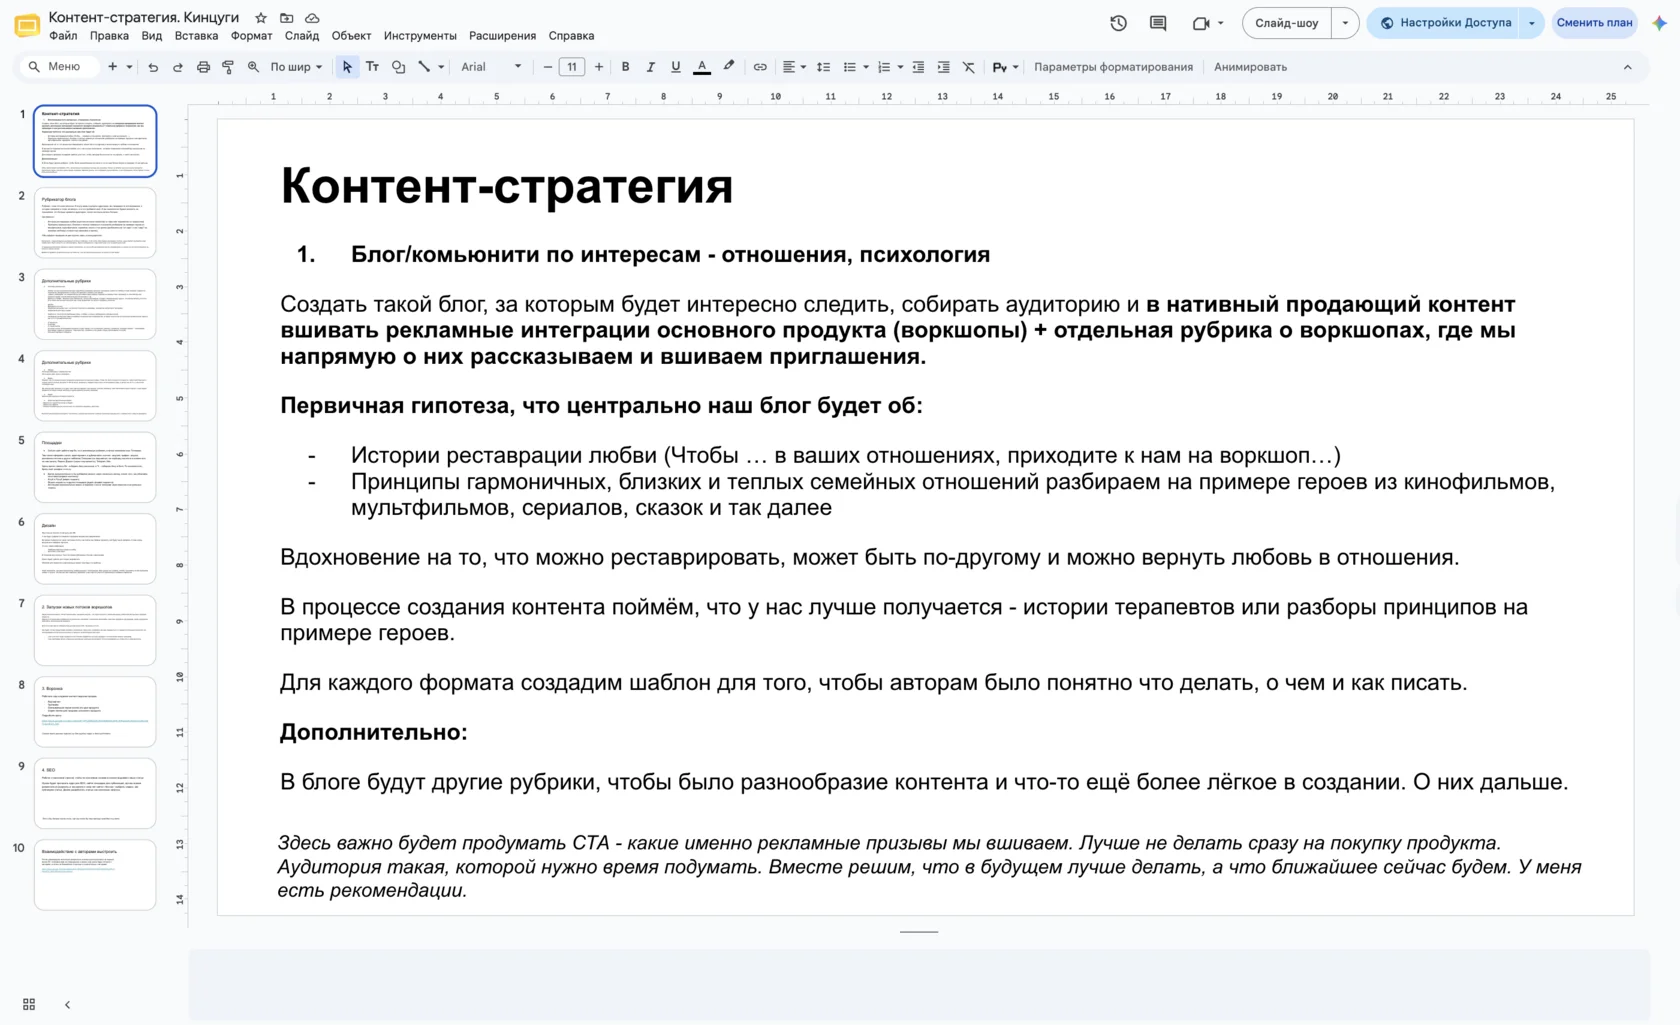
Task: Open the Инструменты menu
Action: [420, 35]
